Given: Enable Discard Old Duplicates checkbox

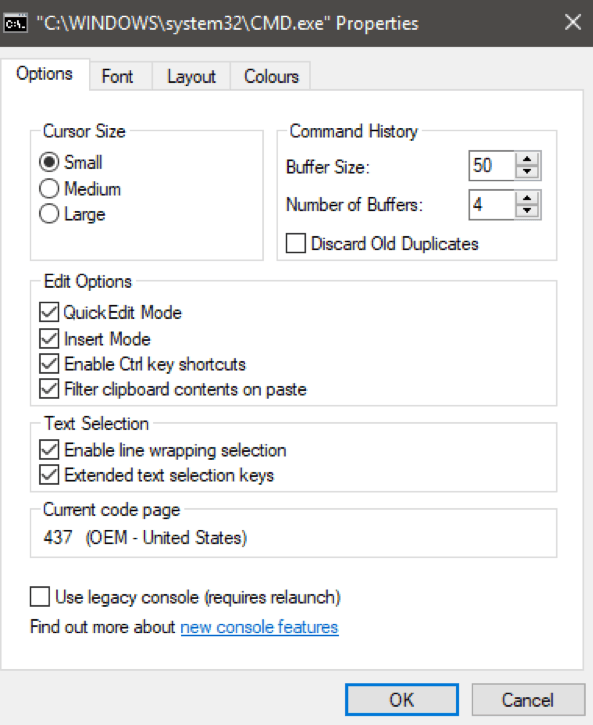Looking at the screenshot, I should click(x=296, y=243).
